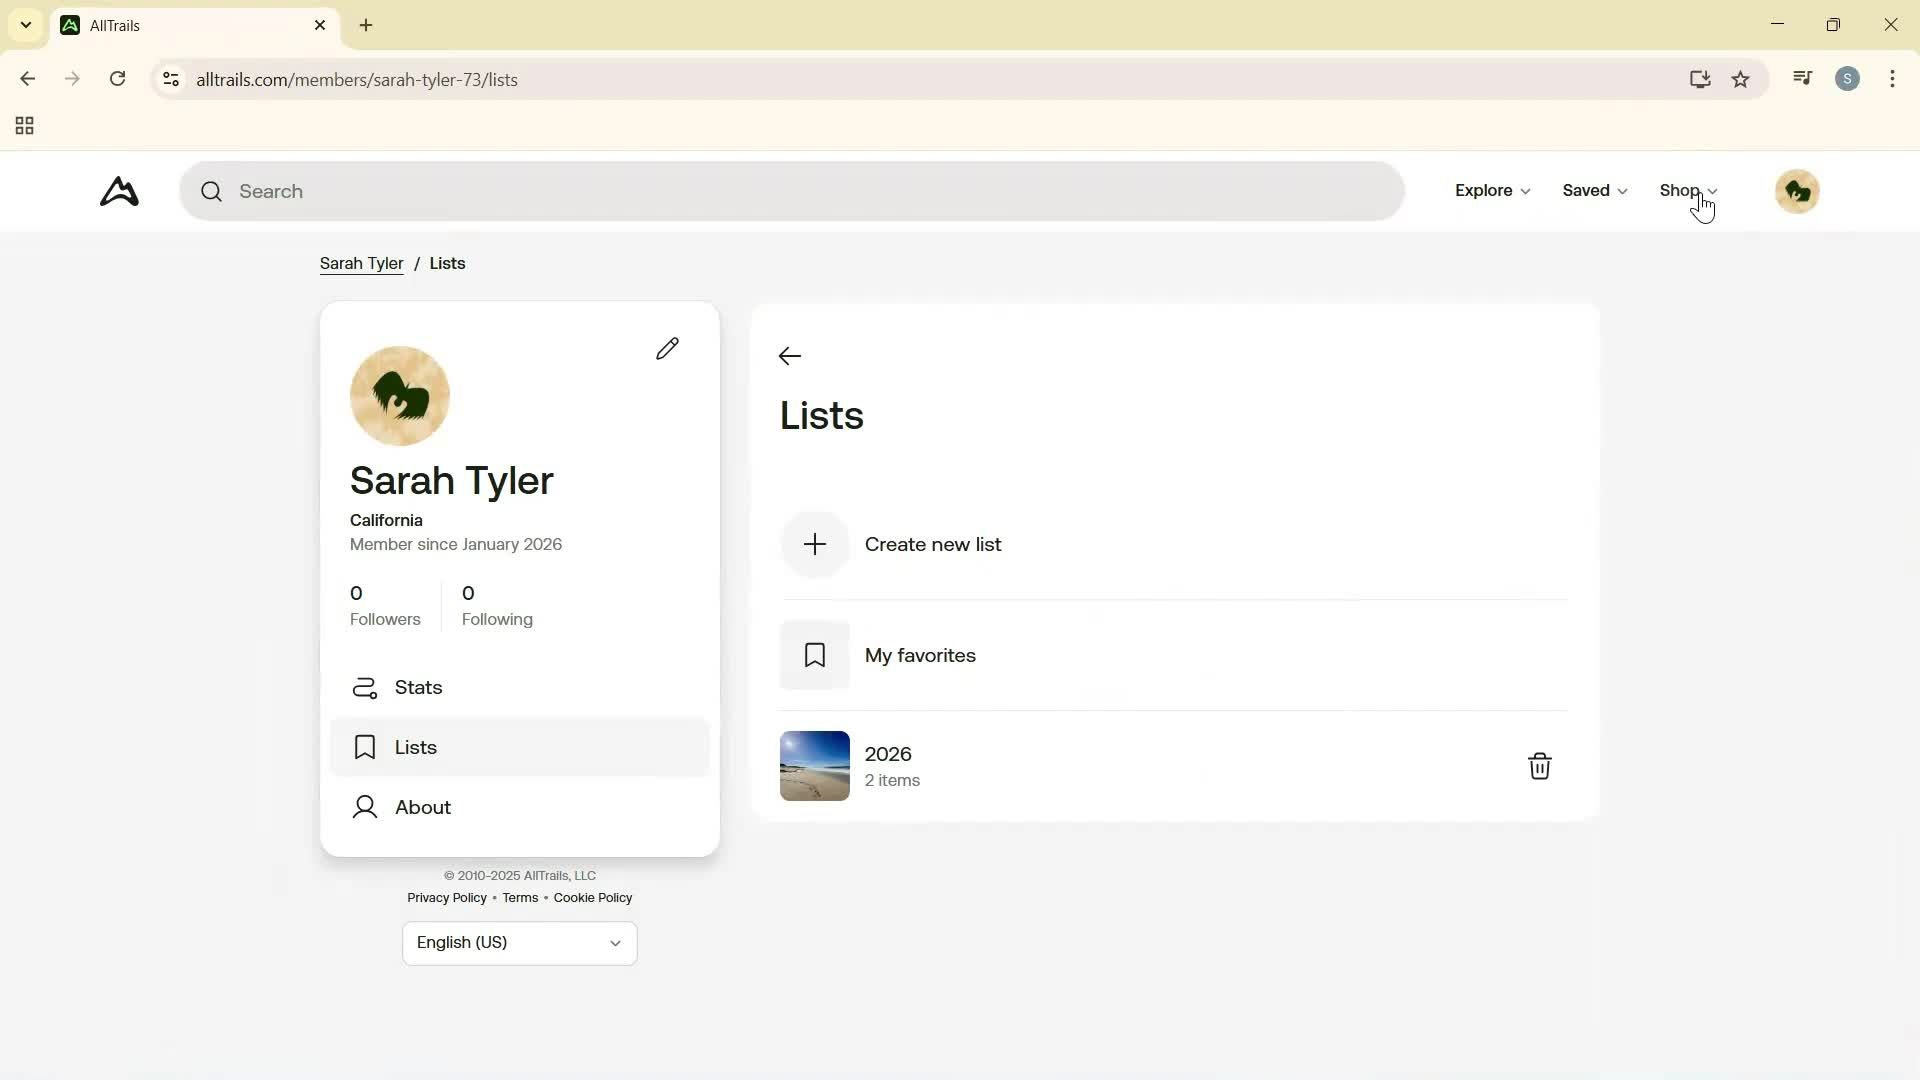Click Create new list
The height and width of the screenshot is (1080, 1920).
click(x=933, y=544)
